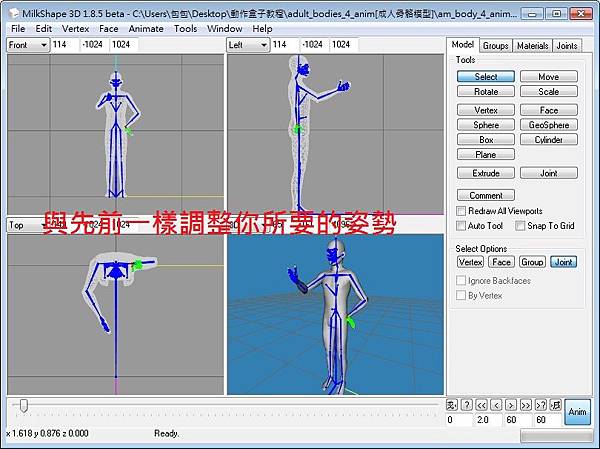
Task: Choose the Face tool in Tools group
Action: click(x=549, y=110)
